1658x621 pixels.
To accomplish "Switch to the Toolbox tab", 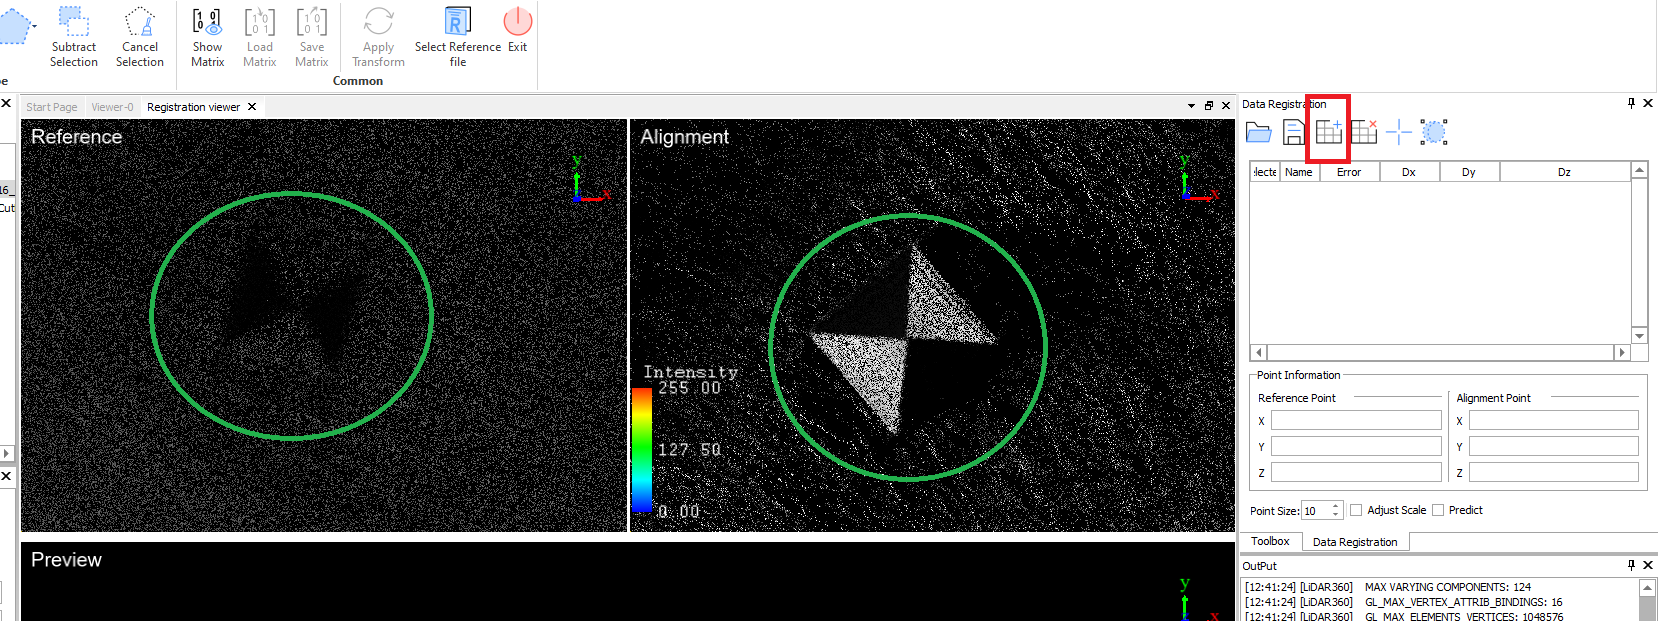I will pyautogui.click(x=1270, y=541).
